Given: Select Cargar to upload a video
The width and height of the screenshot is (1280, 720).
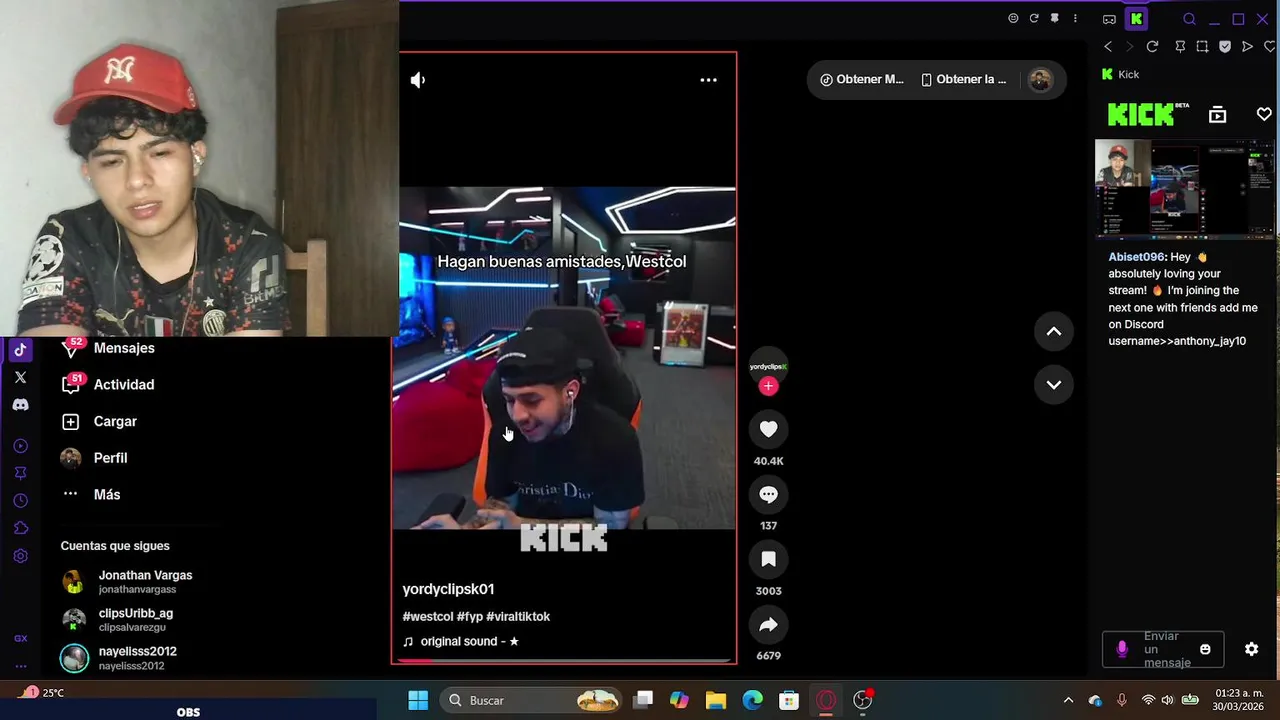Looking at the screenshot, I should [x=100, y=421].
